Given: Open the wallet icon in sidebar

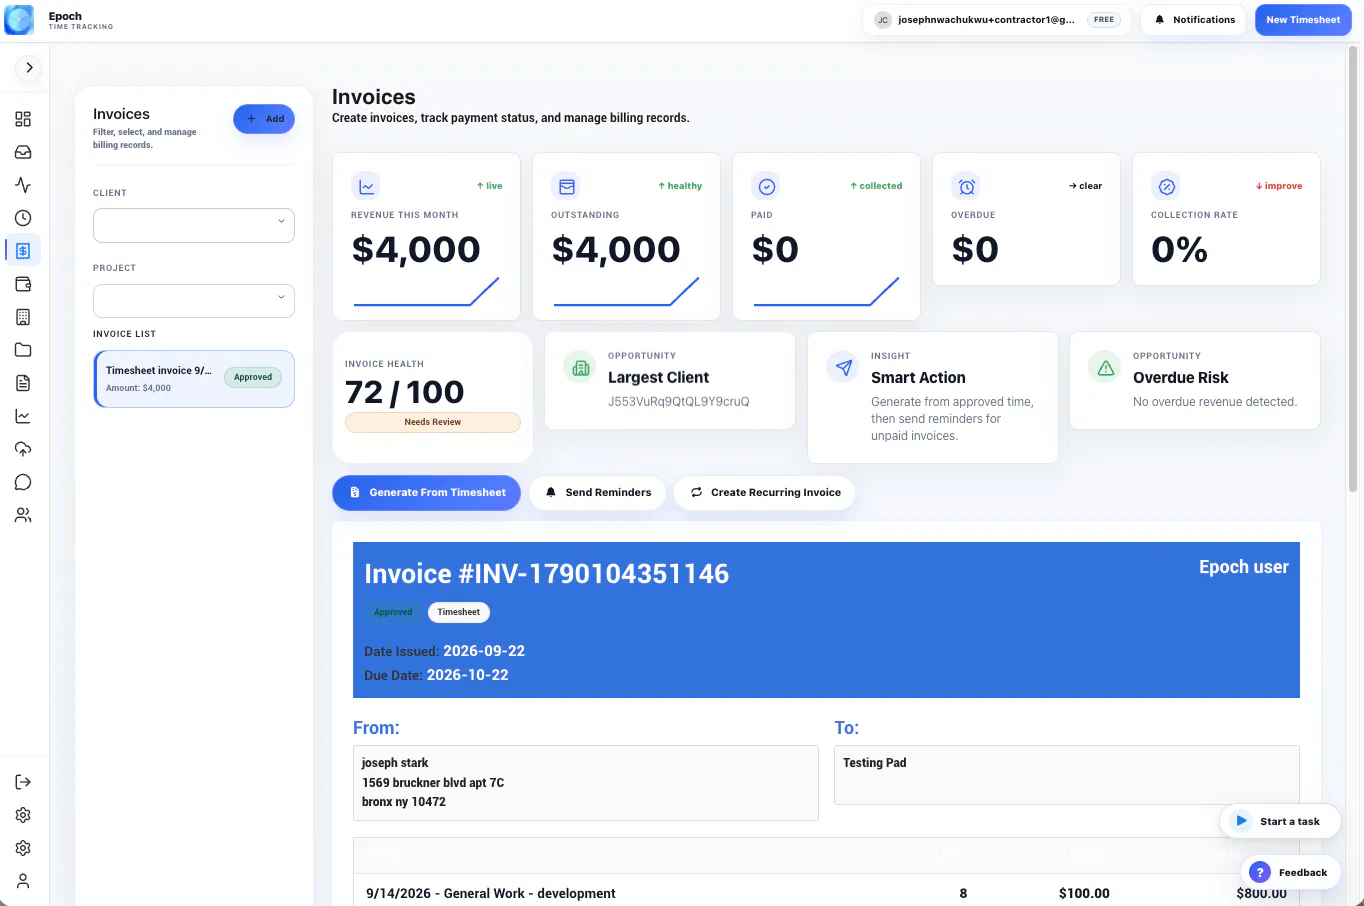Looking at the screenshot, I should [23, 284].
